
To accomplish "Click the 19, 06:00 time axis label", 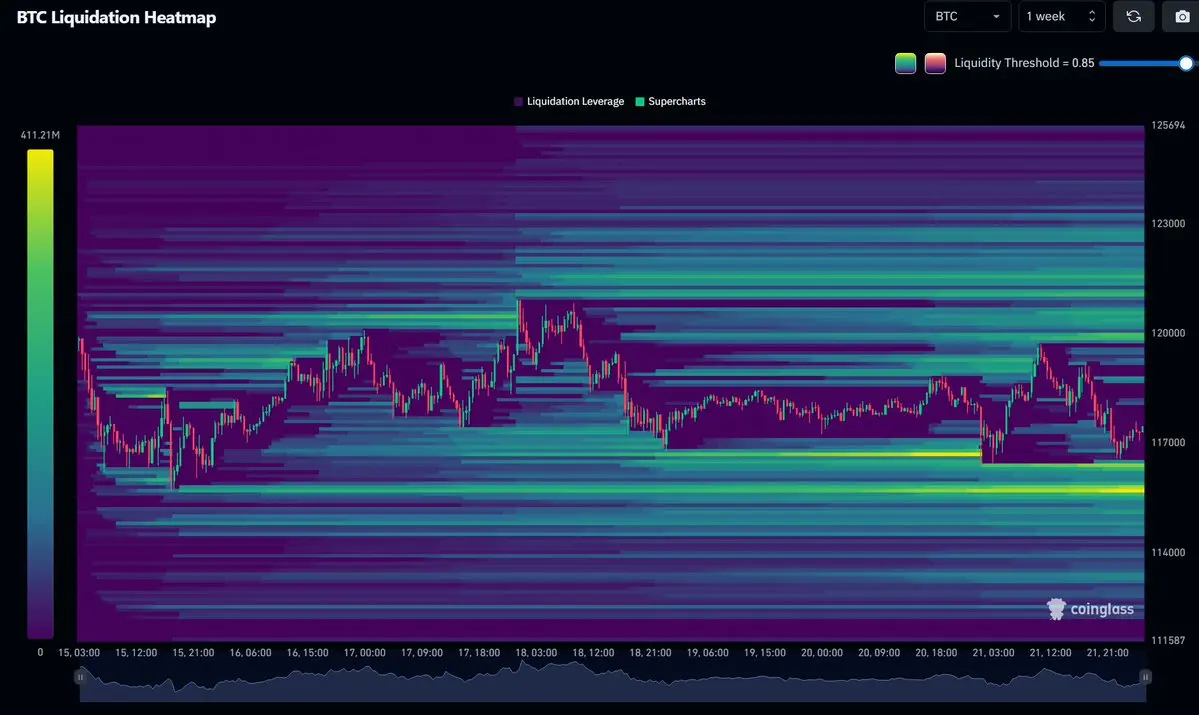I will pos(707,652).
